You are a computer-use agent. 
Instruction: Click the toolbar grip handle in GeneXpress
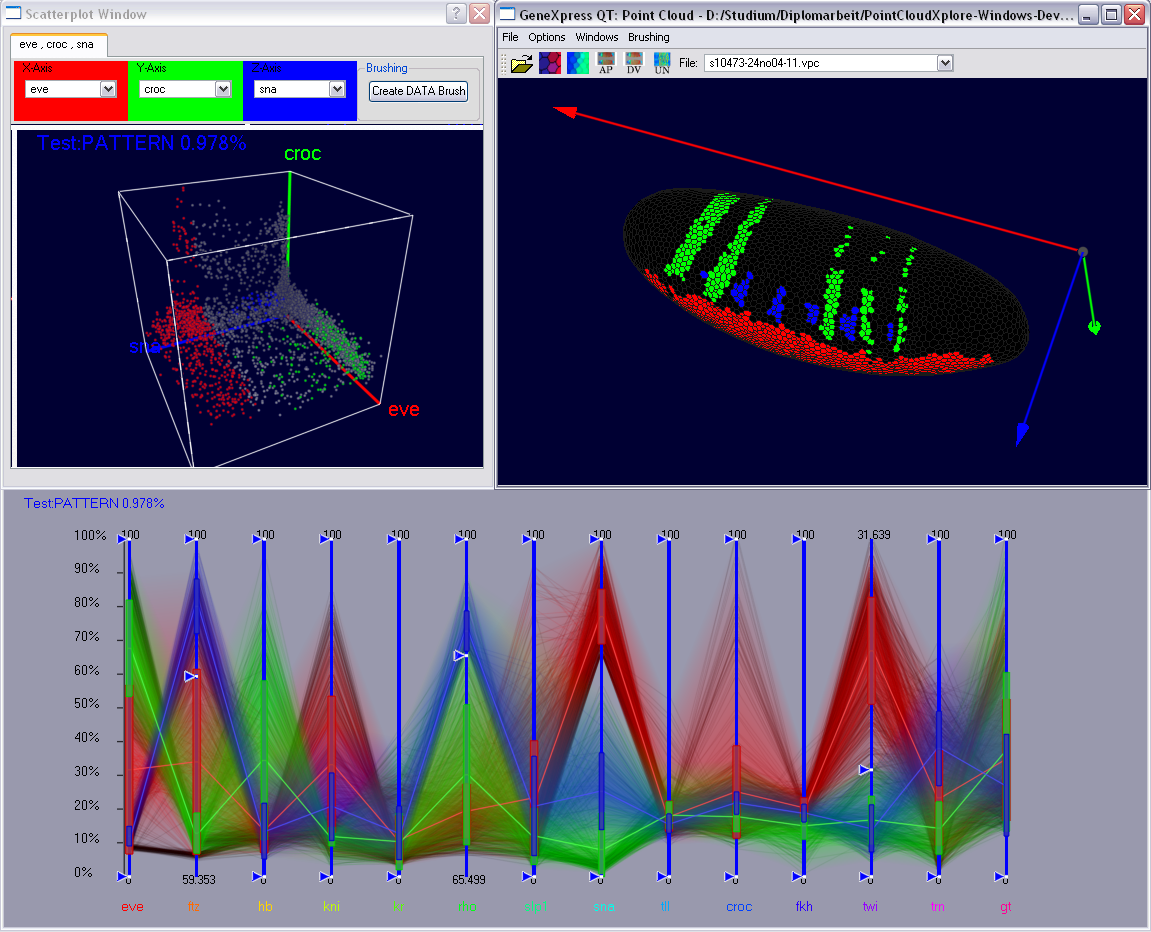504,63
